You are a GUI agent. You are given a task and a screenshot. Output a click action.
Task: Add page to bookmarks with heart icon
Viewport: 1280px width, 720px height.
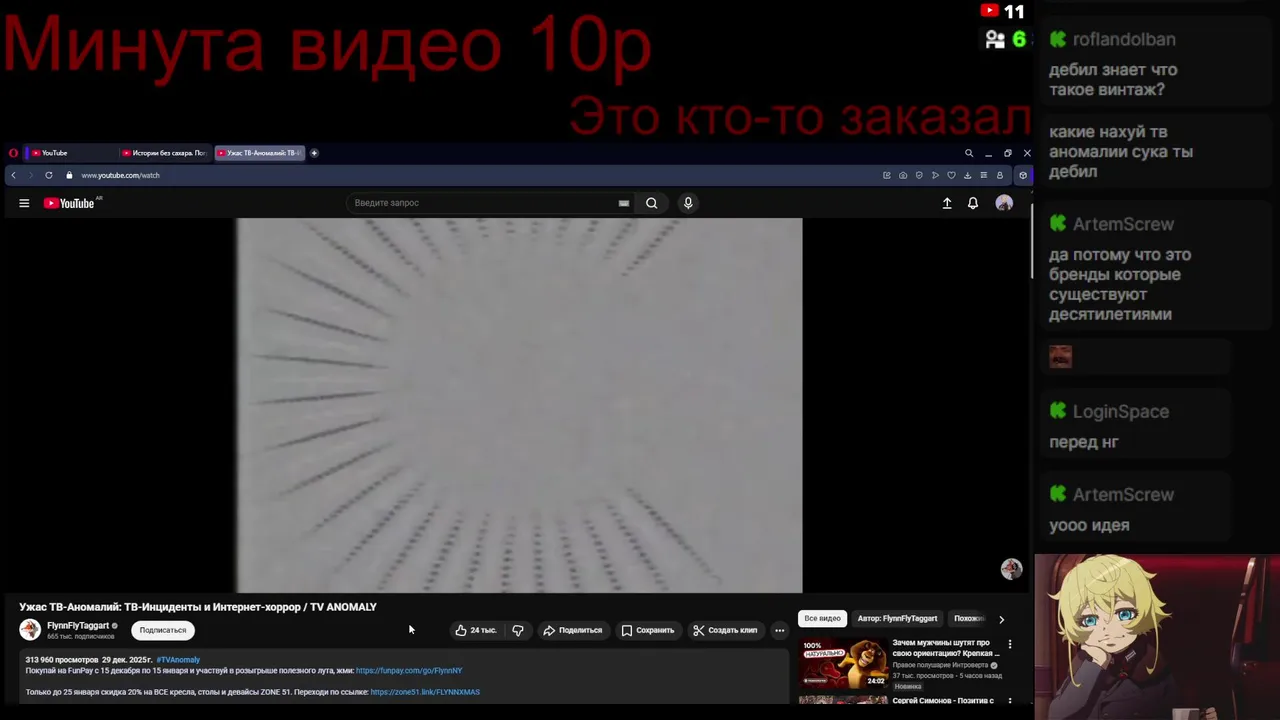pos(951,175)
